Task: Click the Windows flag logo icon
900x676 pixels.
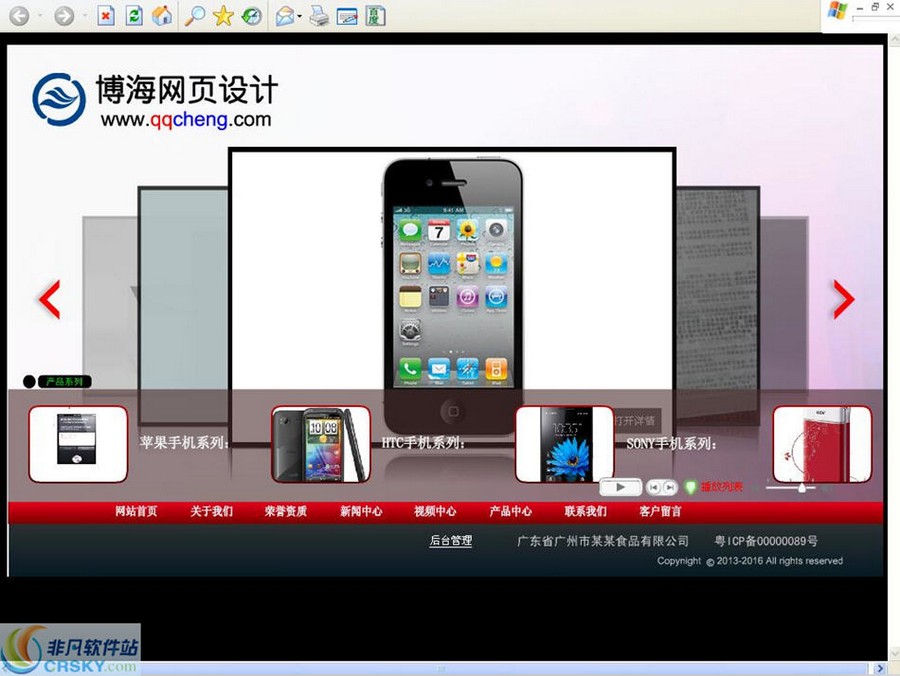Action: click(837, 11)
